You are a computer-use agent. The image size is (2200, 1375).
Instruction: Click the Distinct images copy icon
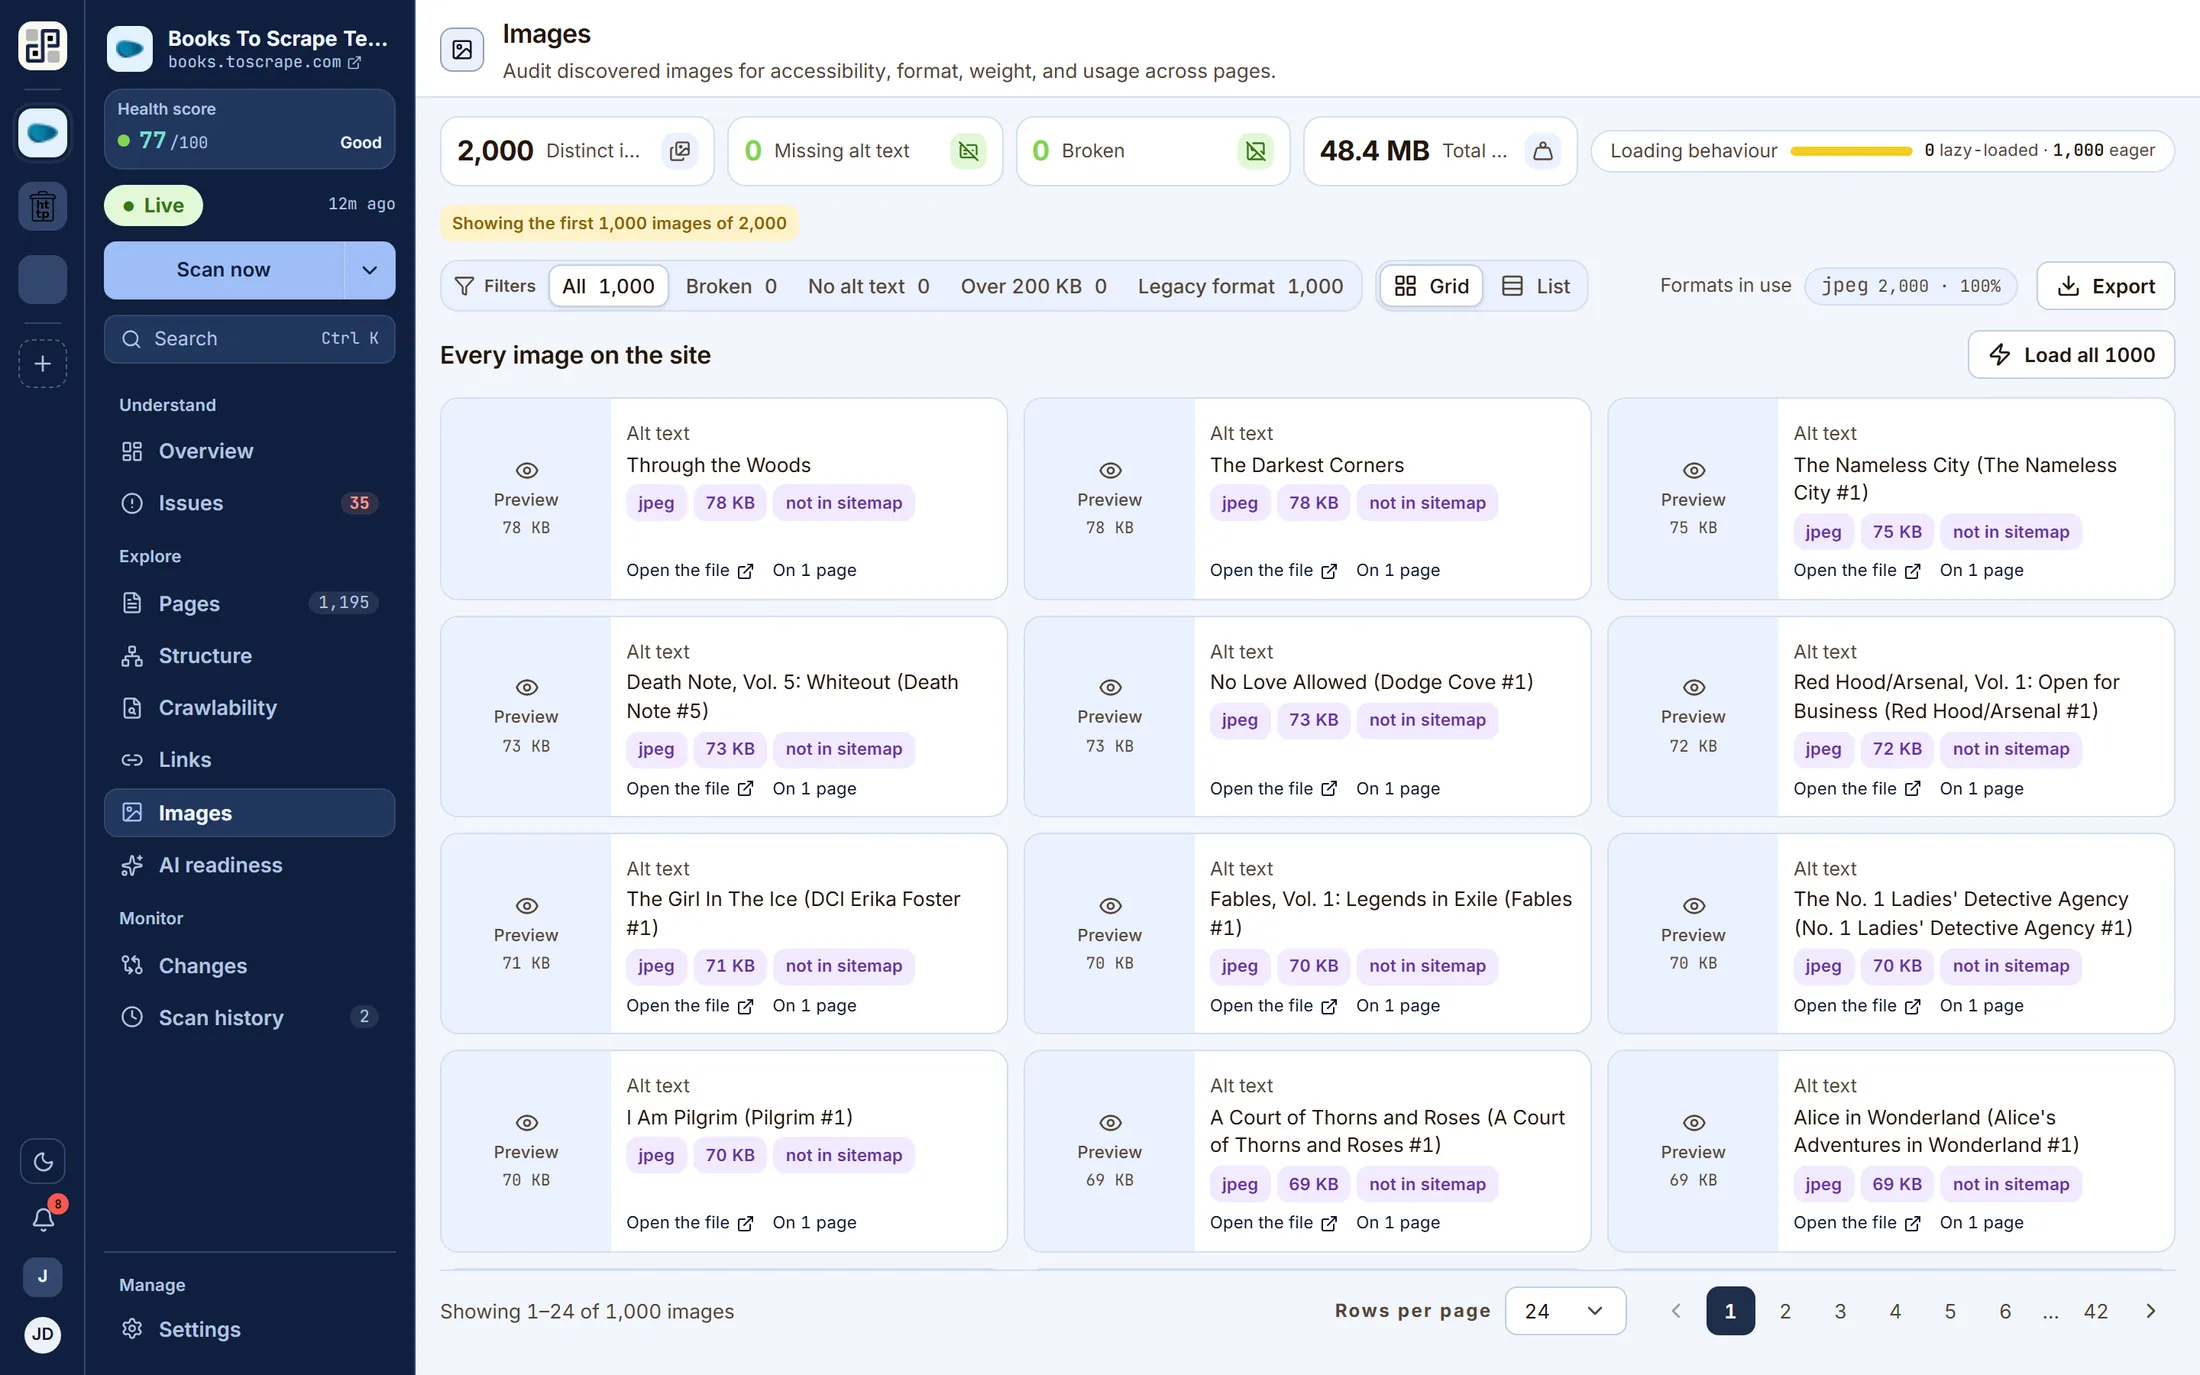click(x=680, y=151)
